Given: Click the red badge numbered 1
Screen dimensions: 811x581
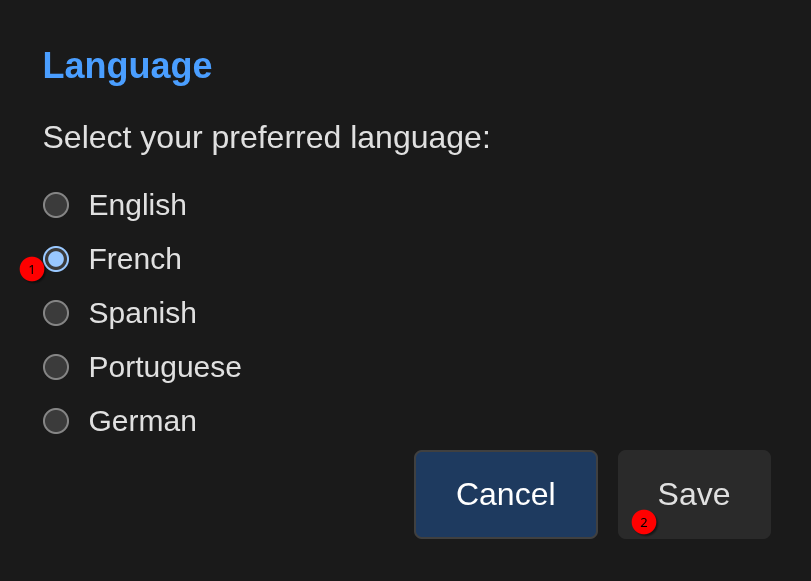Looking at the screenshot, I should [32, 269].
